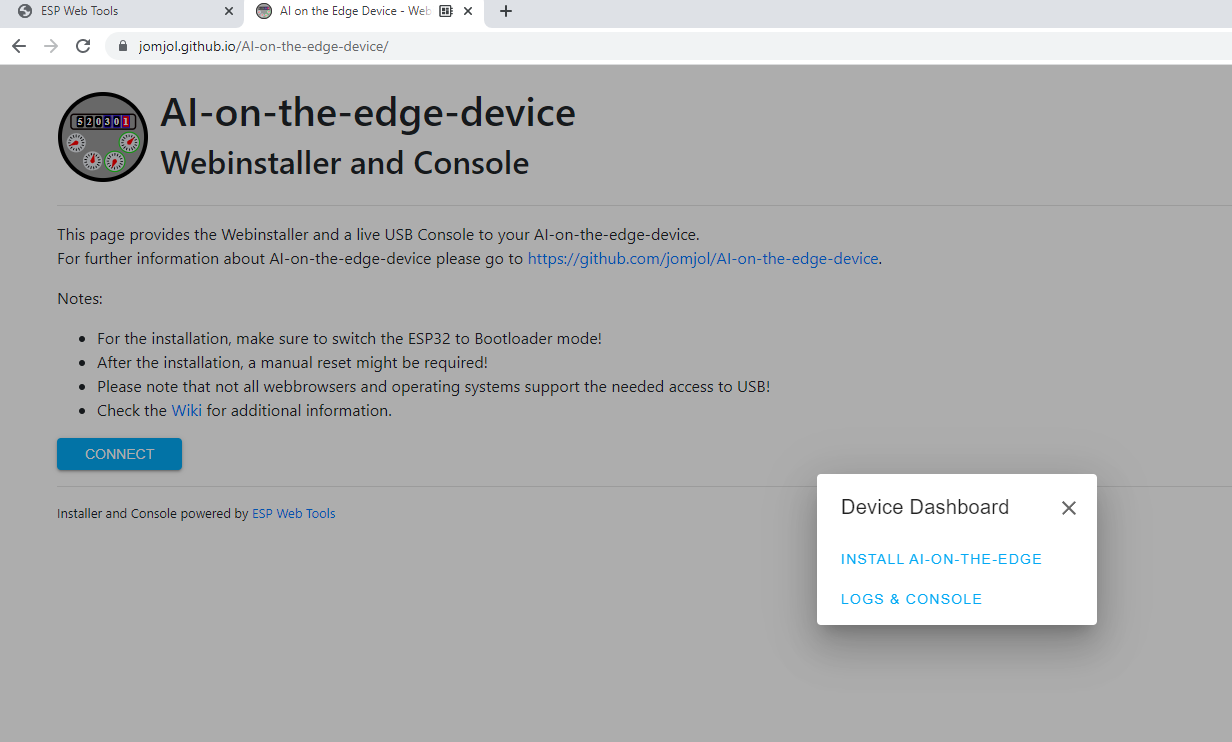The width and height of the screenshot is (1232, 742).
Task: Go back to previous page
Action: point(19,46)
